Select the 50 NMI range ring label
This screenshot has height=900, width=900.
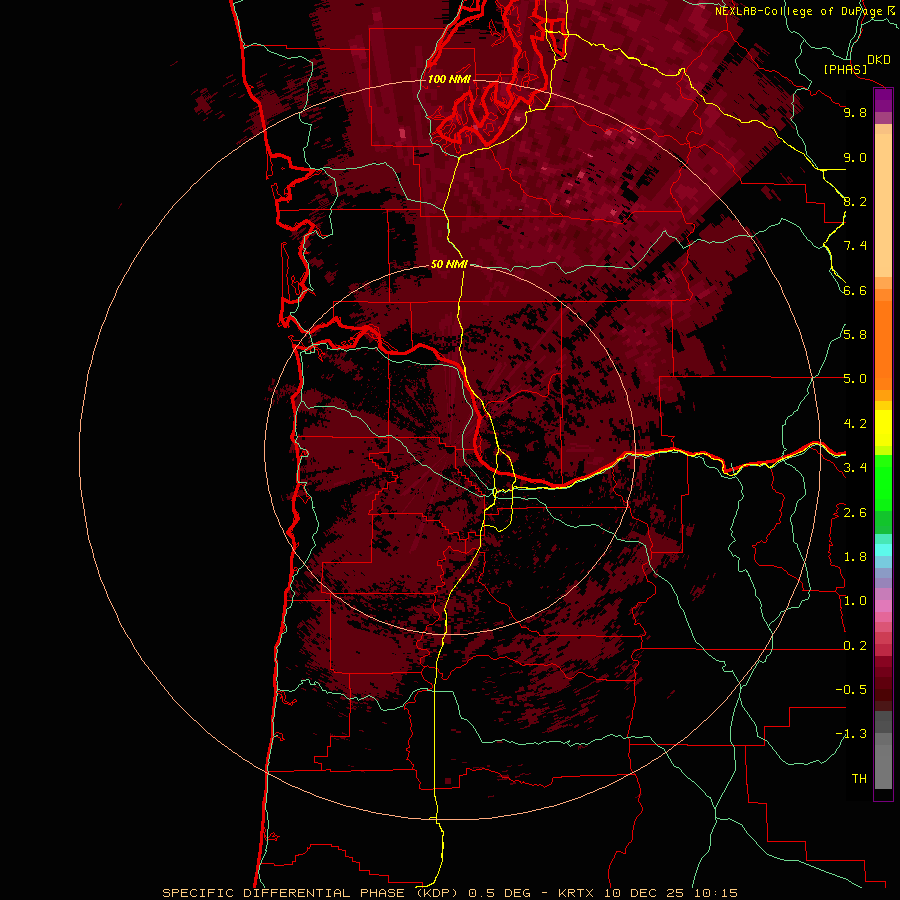click(449, 264)
